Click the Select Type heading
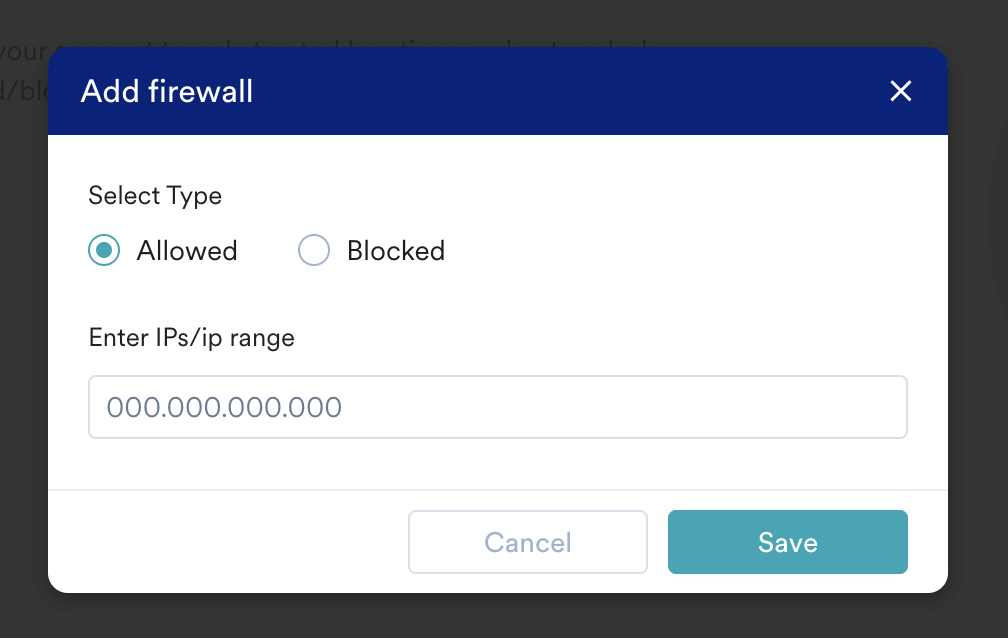This screenshot has height=638, width=1008. click(155, 195)
